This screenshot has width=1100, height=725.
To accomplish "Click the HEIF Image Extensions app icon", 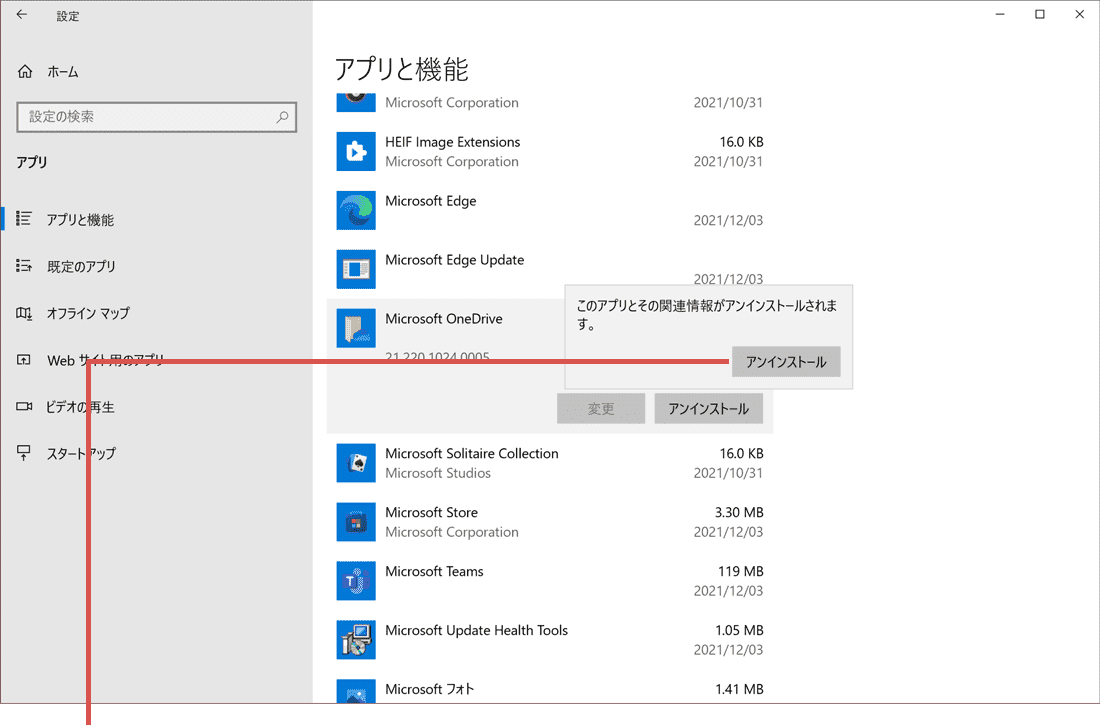I will click(356, 152).
